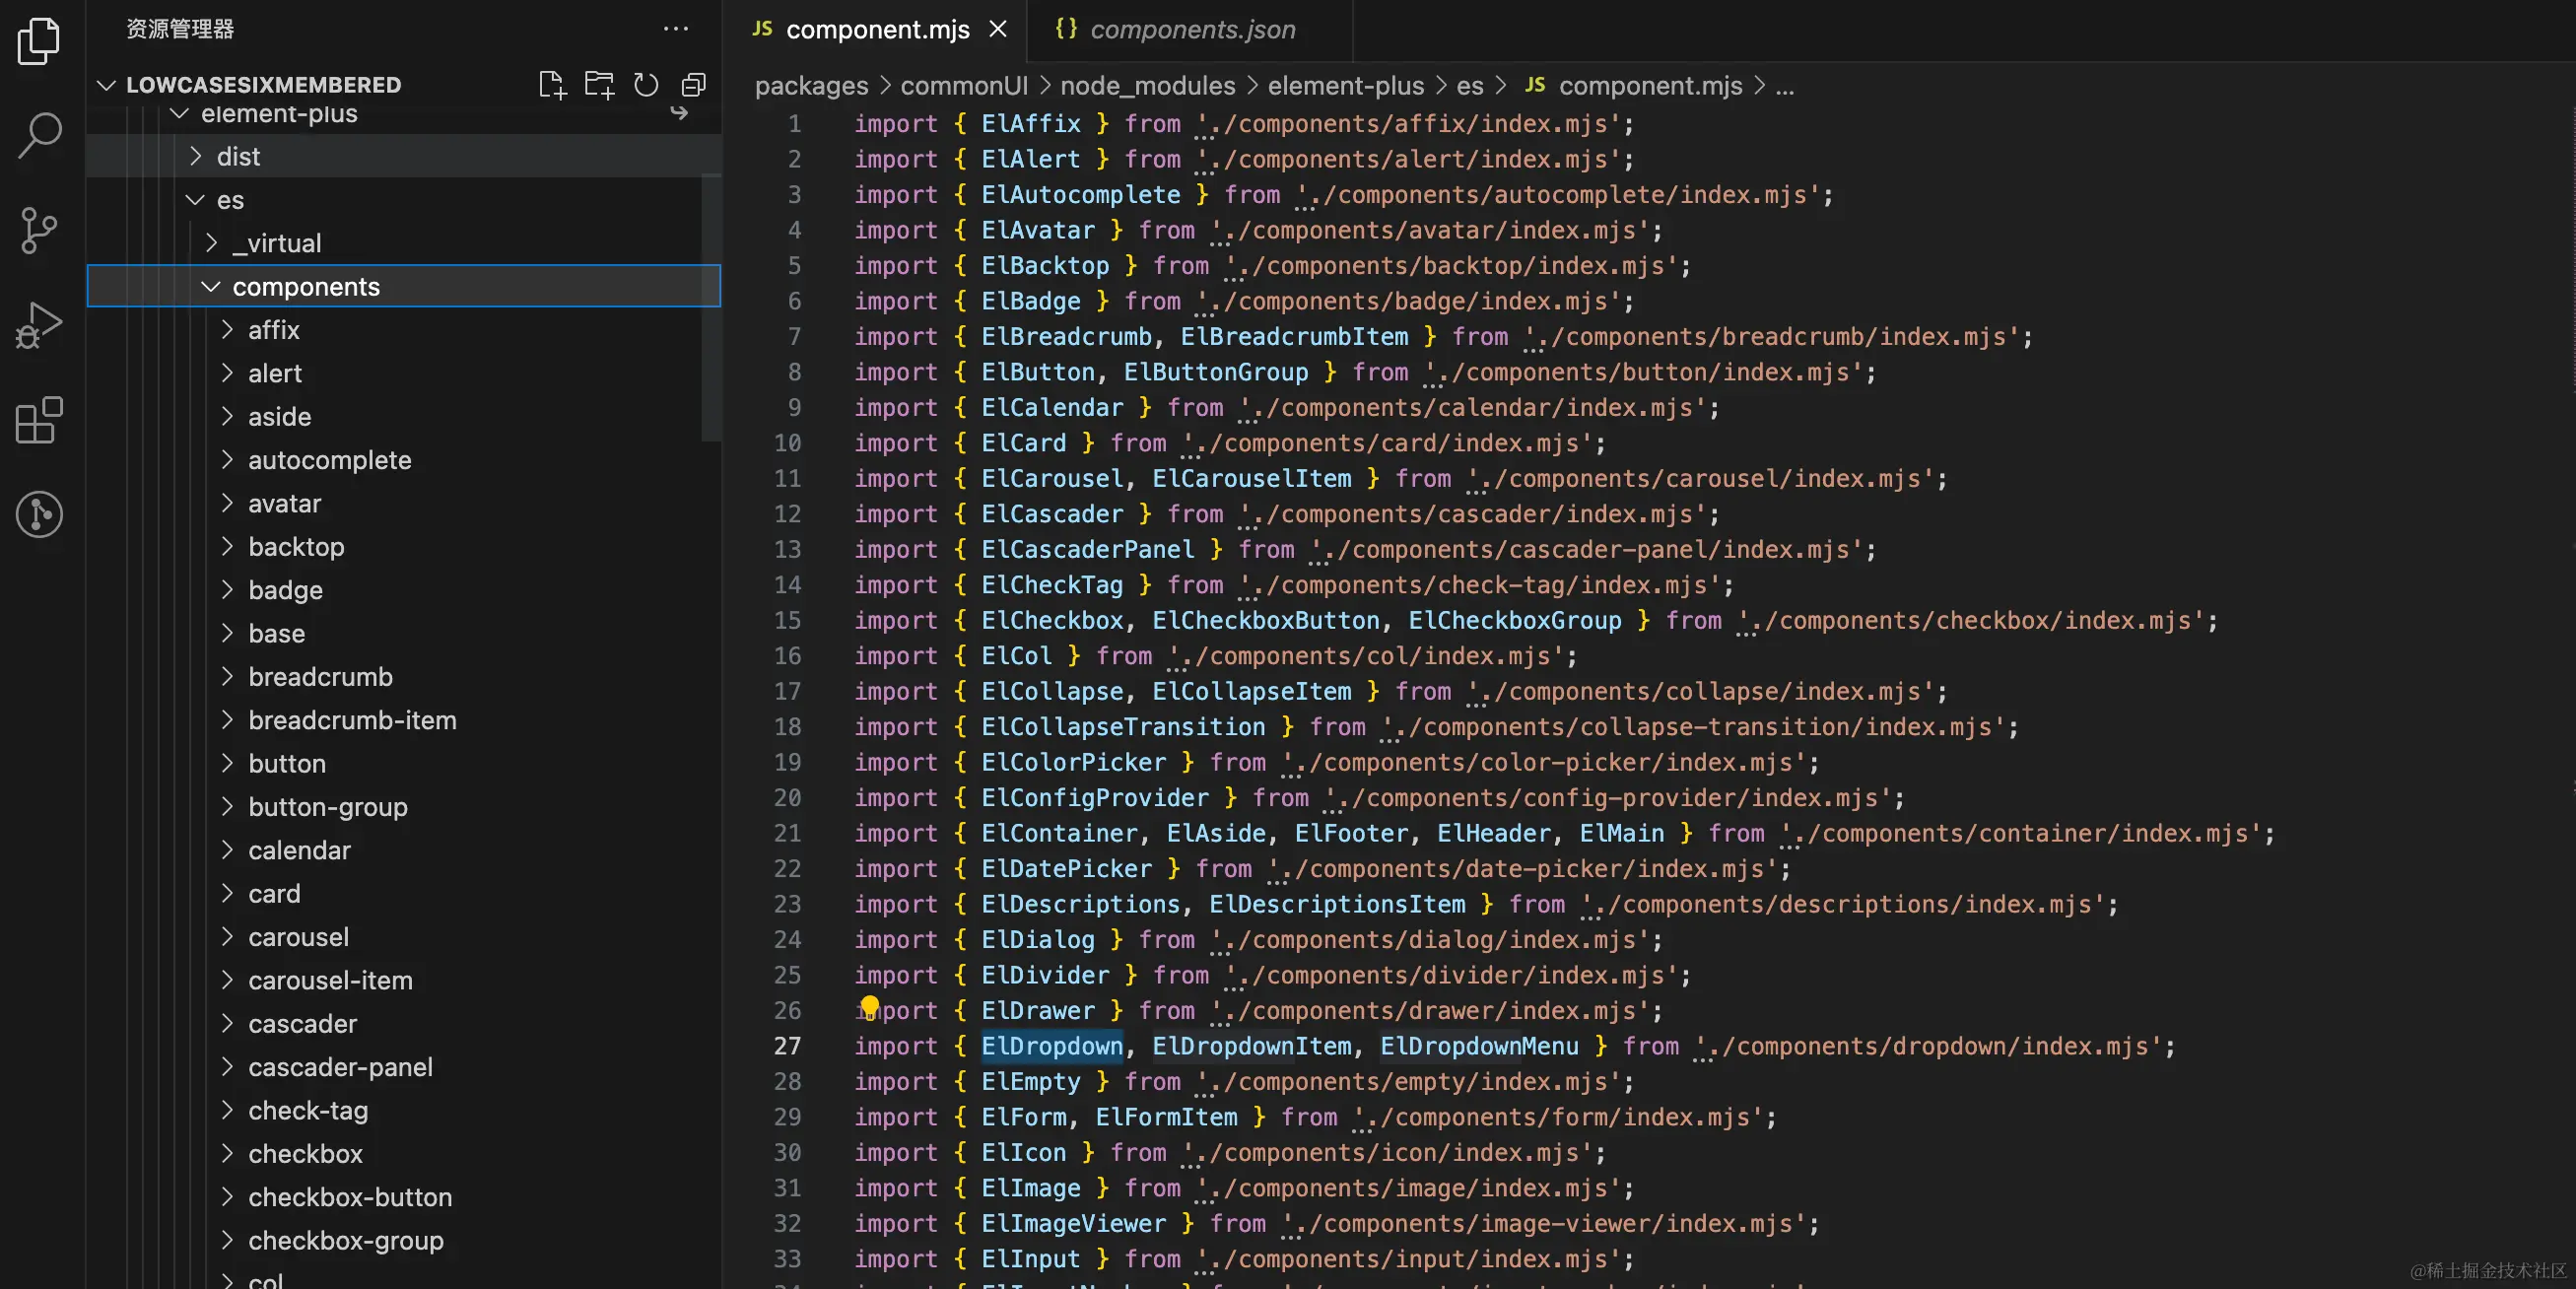Image resolution: width=2576 pixels, height=1289 pixels.
Task: Click the explorer panel vertical scrollbar
Action: pyautogui.click(x=711, y=306)
